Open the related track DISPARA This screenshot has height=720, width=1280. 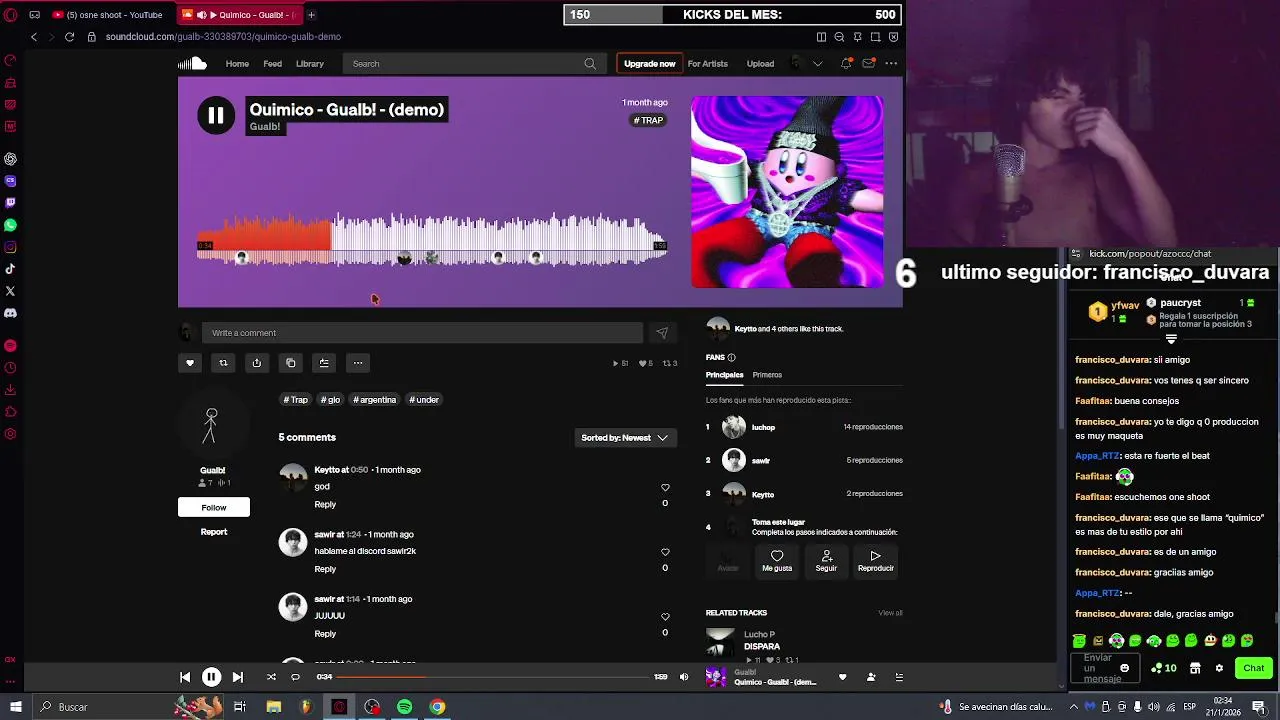762,646
